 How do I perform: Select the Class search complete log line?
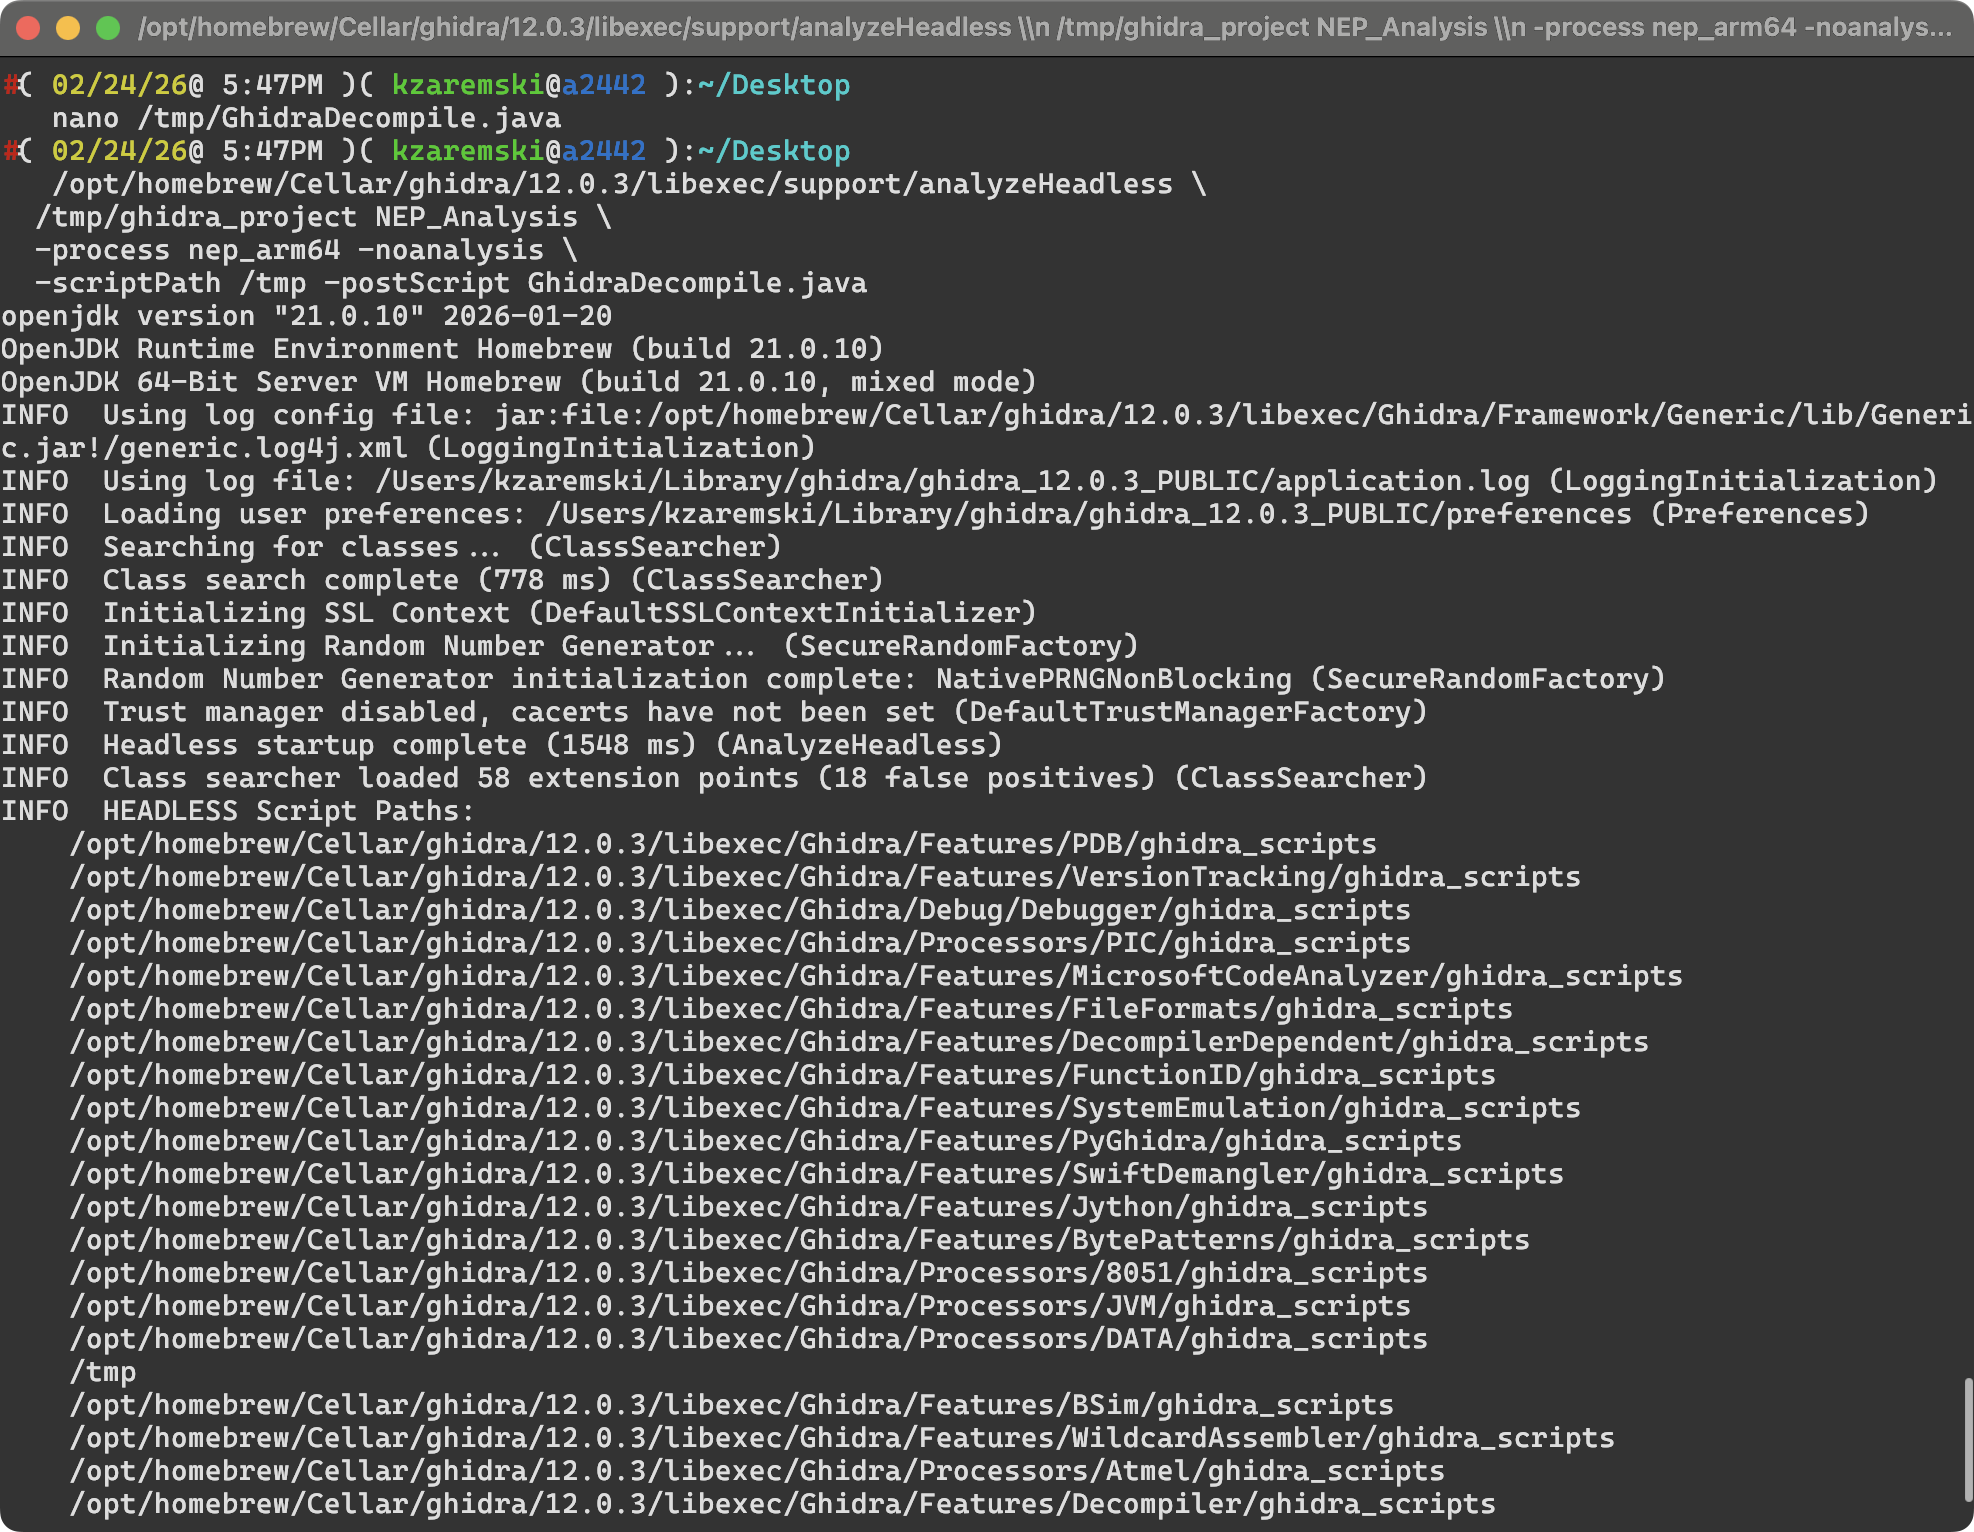point(442,579)
